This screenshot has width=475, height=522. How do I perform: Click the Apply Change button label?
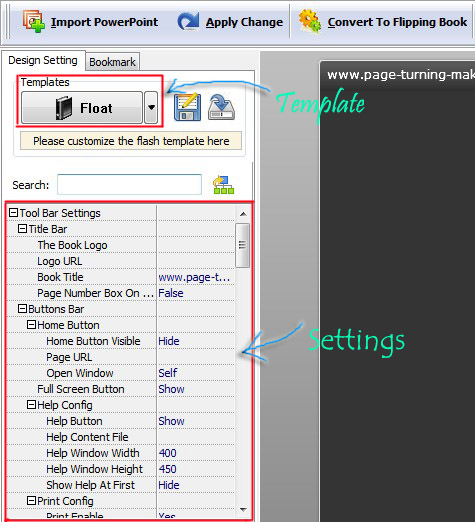coord(244,22)
